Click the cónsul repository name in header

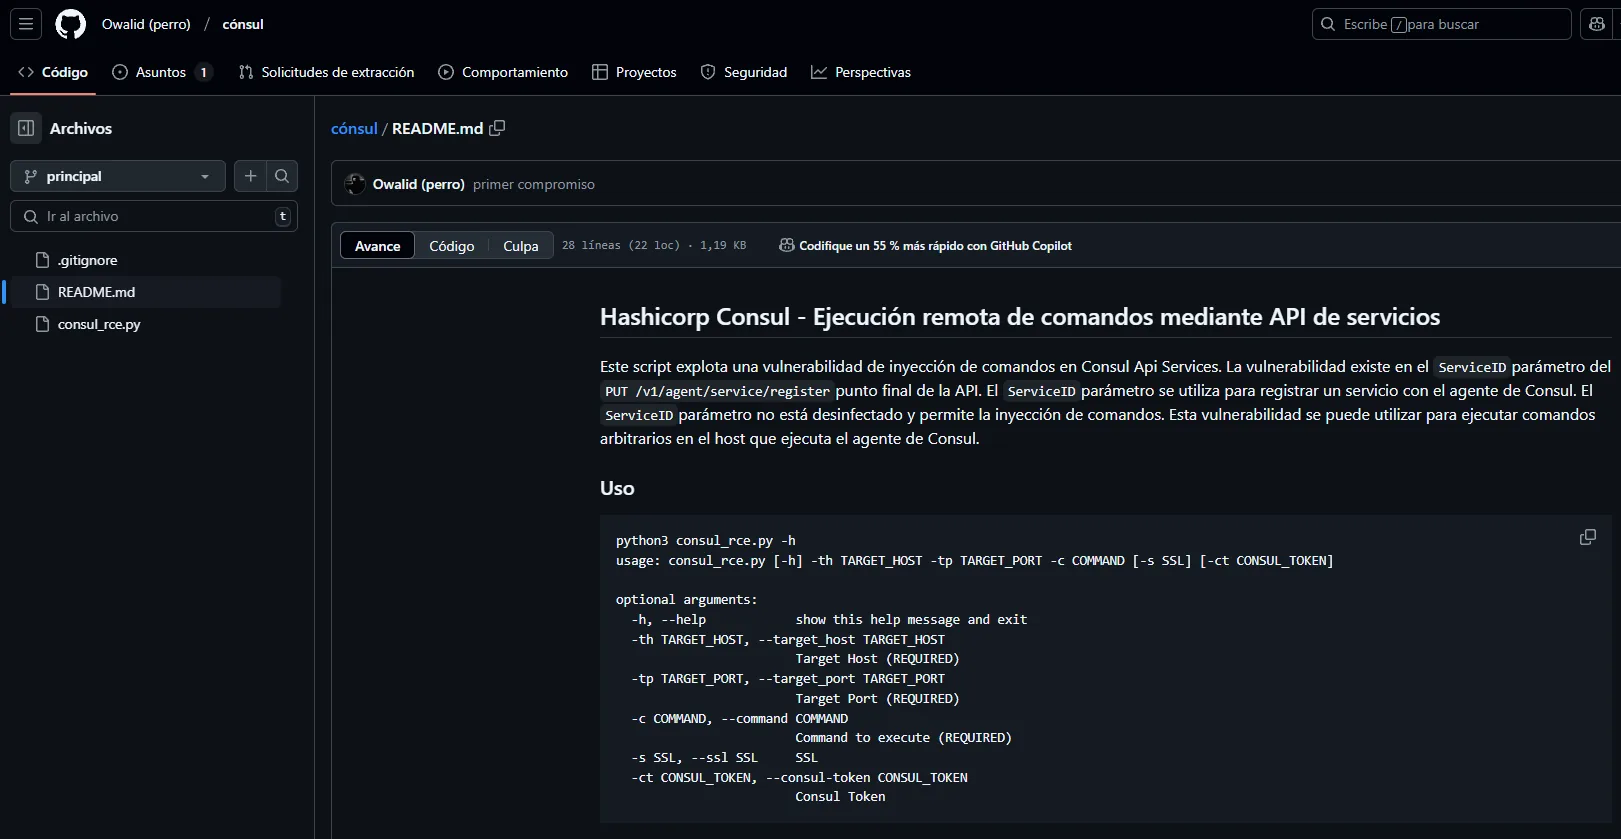pos(243,24)
